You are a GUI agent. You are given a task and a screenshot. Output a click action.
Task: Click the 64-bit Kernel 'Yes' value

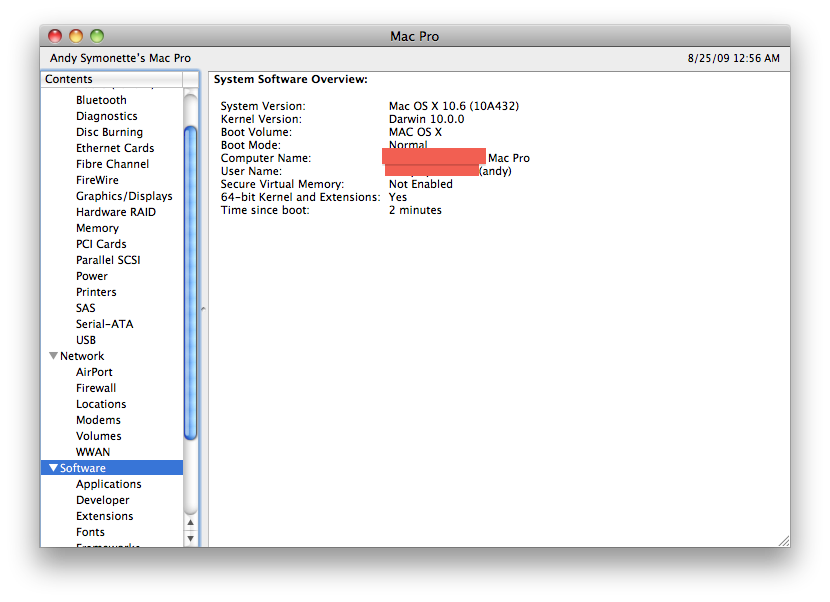tap(398, 197)
